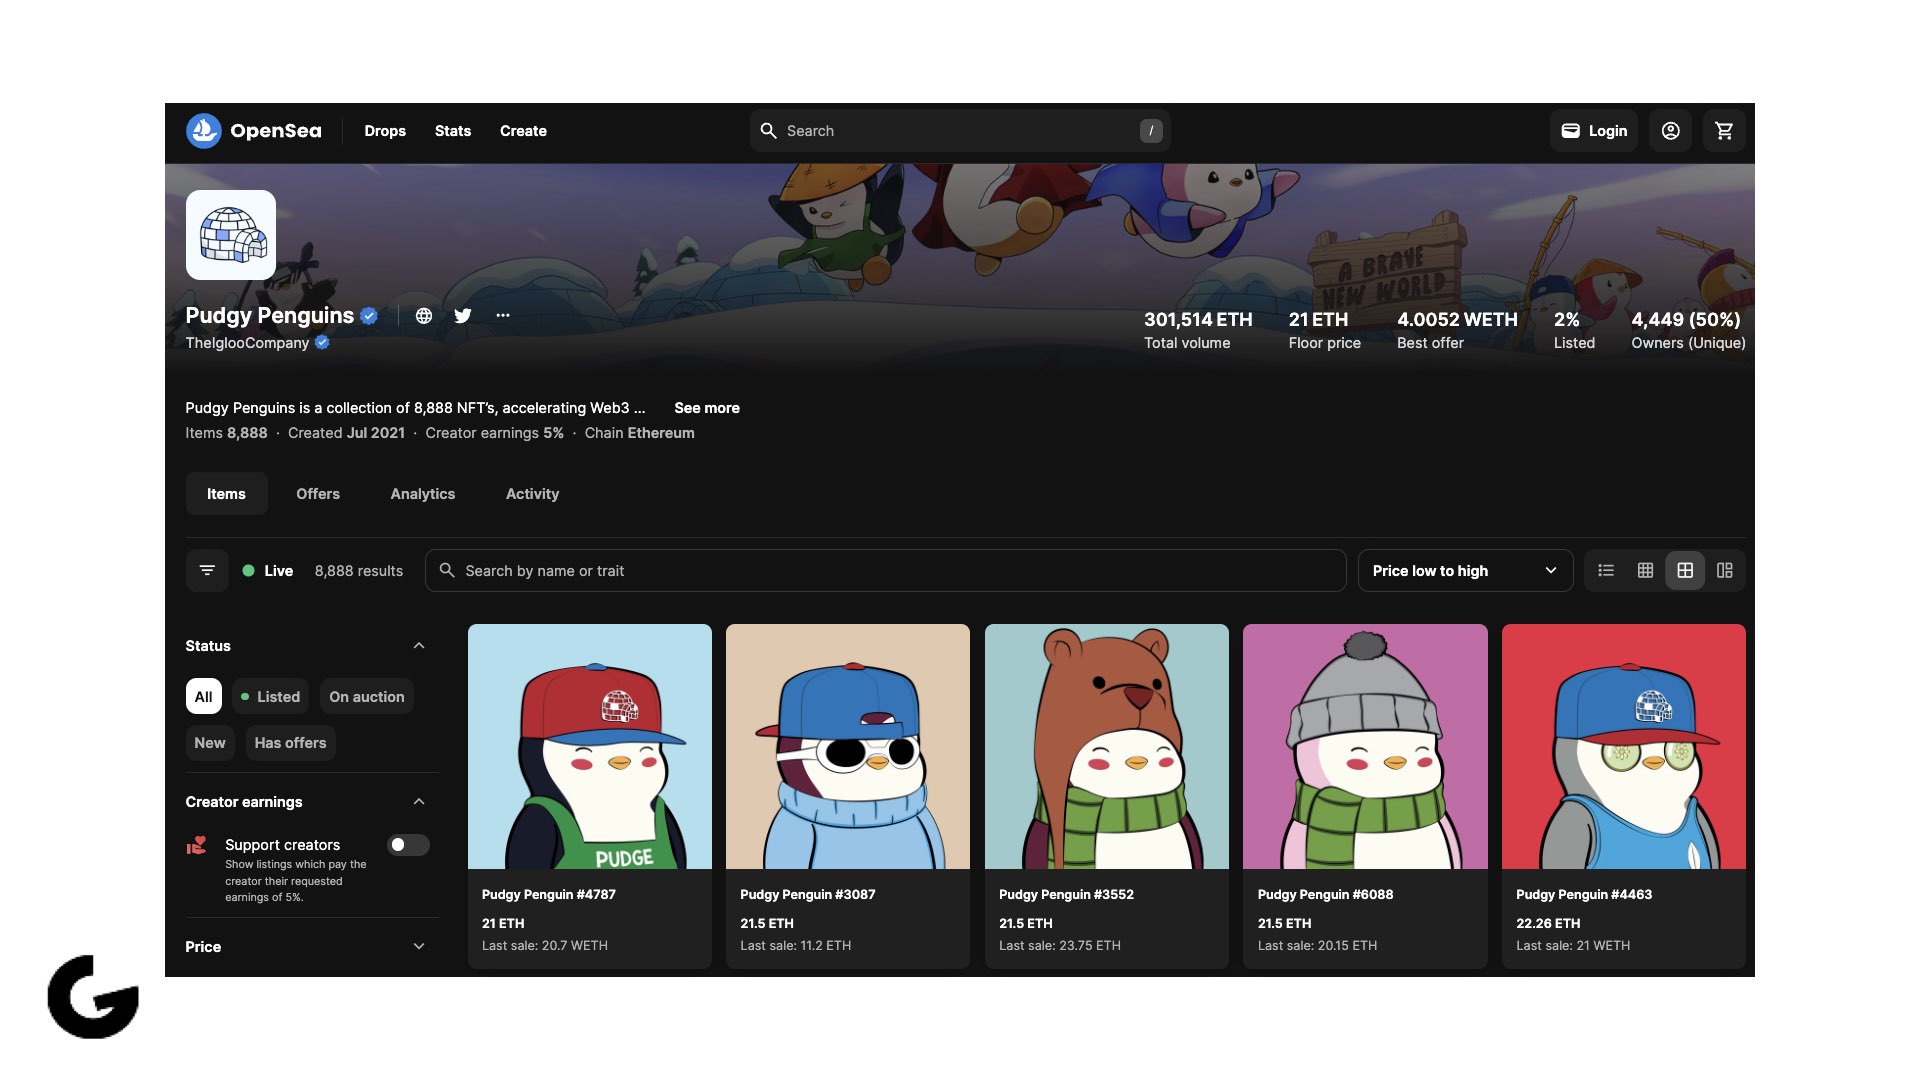Select the All status filter
Image resolution: width=1920 pixels, height=1080 pixels.
click(x=204, y=697)
